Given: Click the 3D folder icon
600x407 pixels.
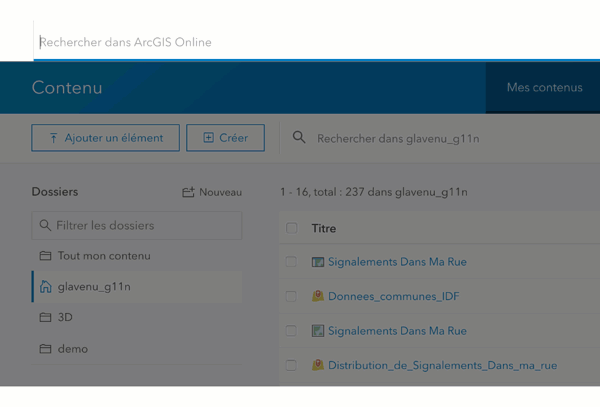Looking at the screenshot, I should pos(45,318).
